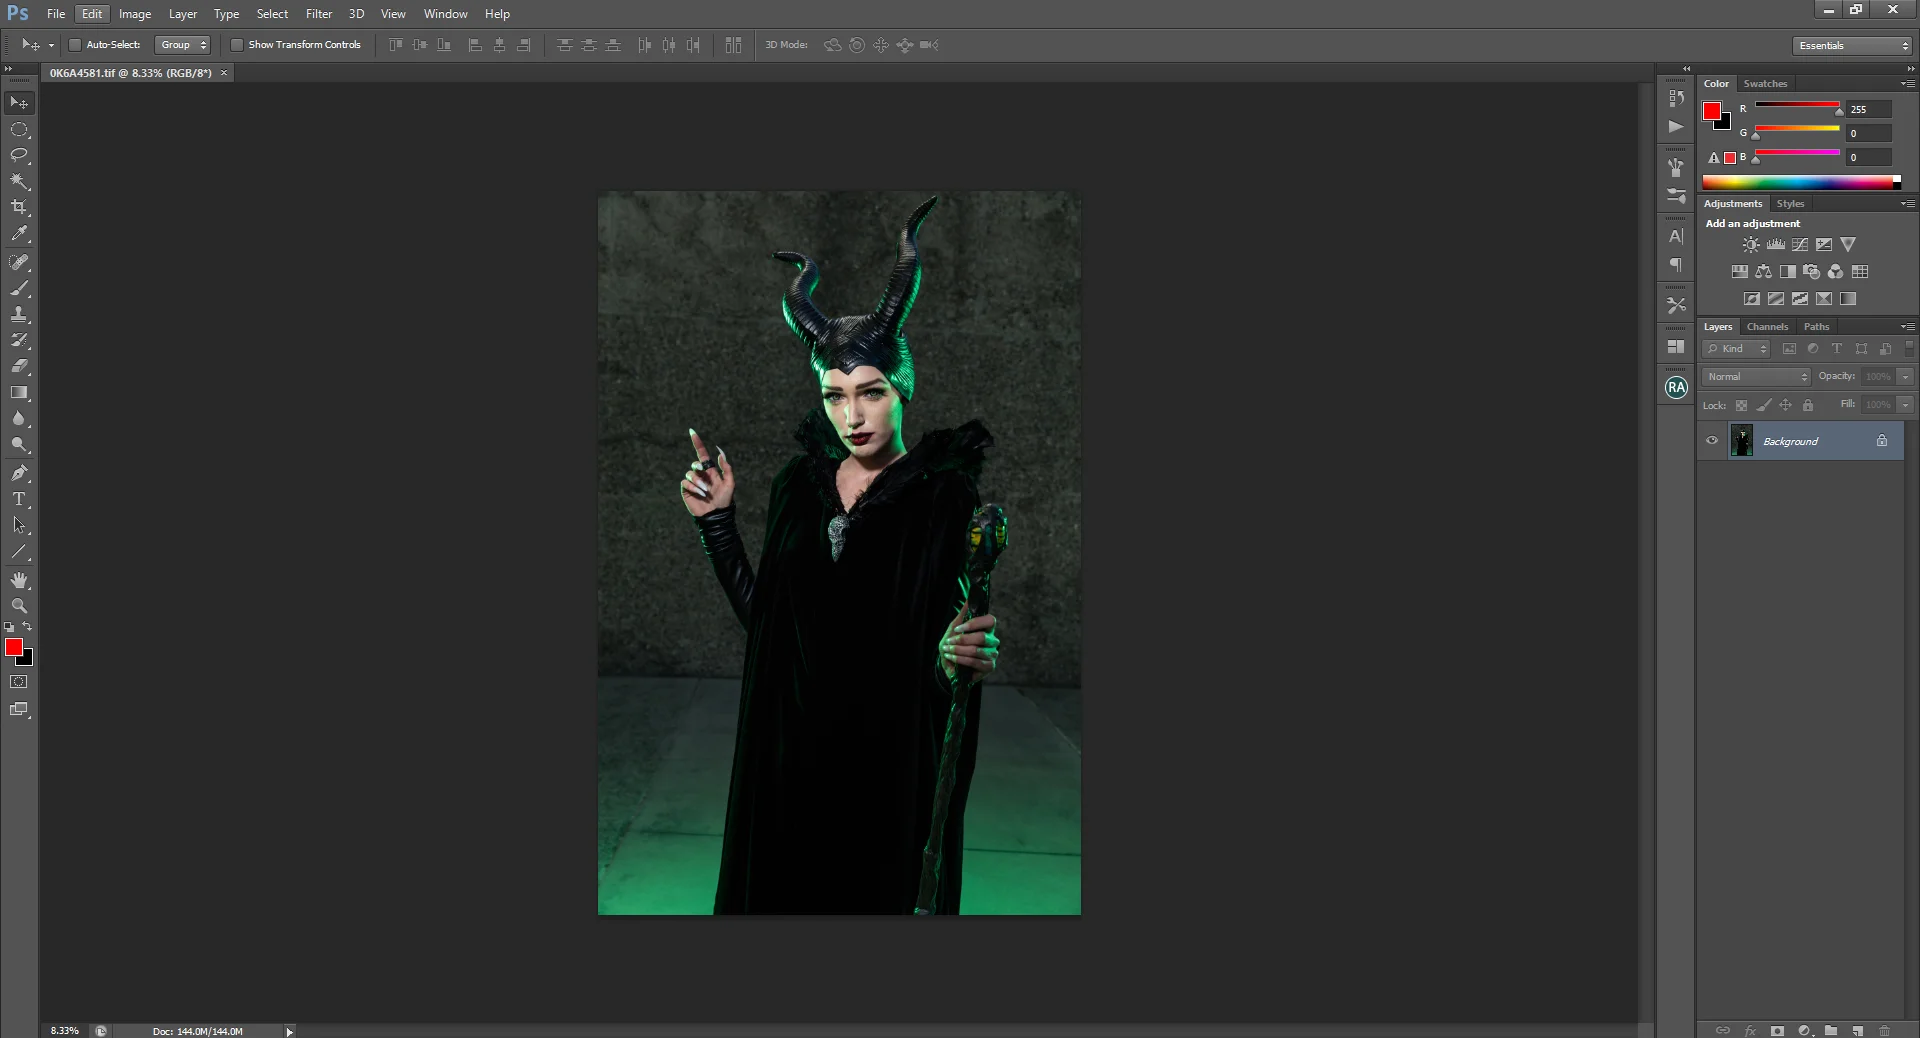The width and height of the screenshot is (1920, 1038).
Task: Select the Magic Wand tool
Action: [x=19, y=181]
